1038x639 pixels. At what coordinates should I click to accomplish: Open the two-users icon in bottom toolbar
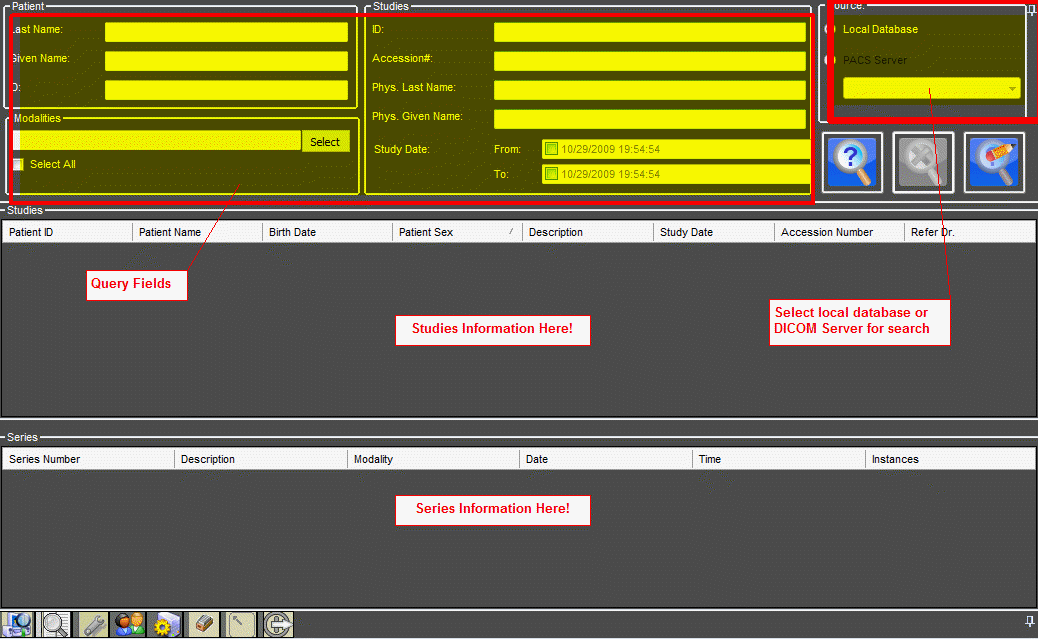click(129, 625)
